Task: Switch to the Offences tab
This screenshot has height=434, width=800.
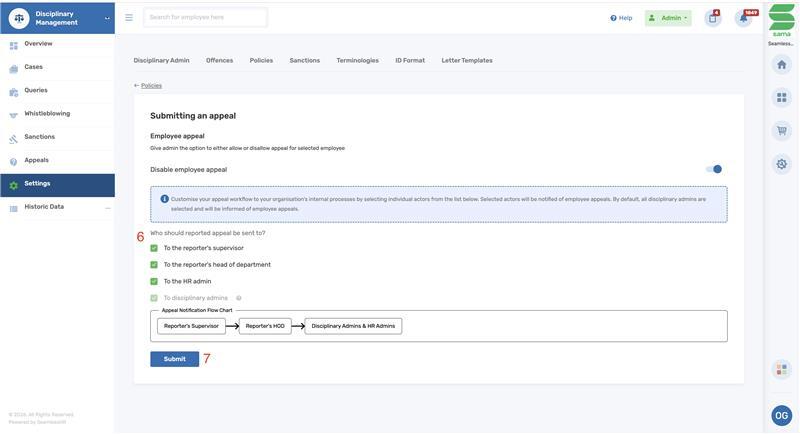Action: [219, 60]
